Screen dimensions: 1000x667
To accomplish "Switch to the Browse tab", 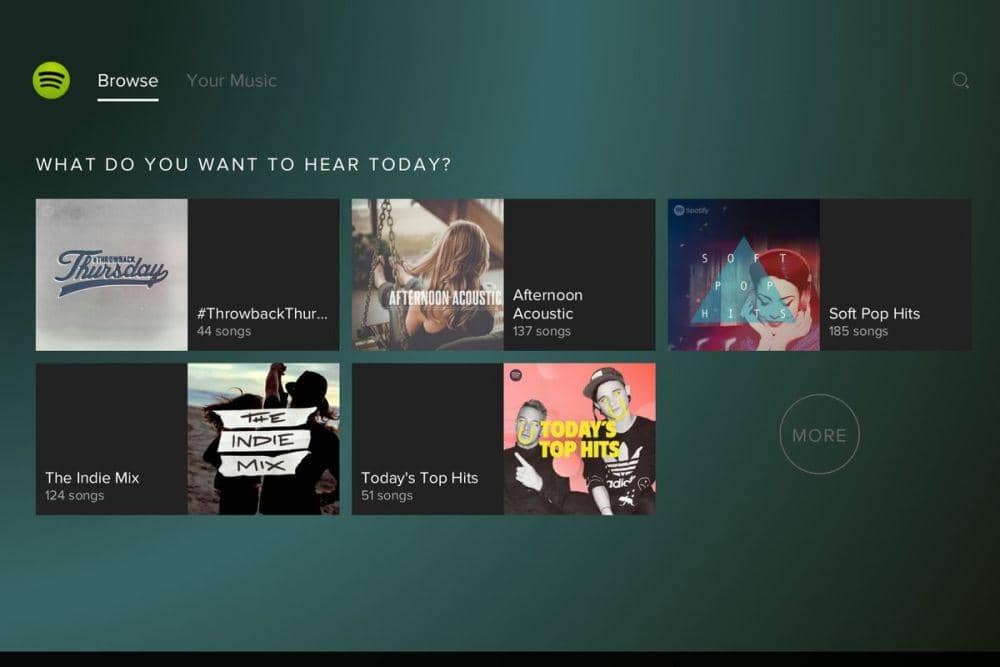I will pos(127,81).
